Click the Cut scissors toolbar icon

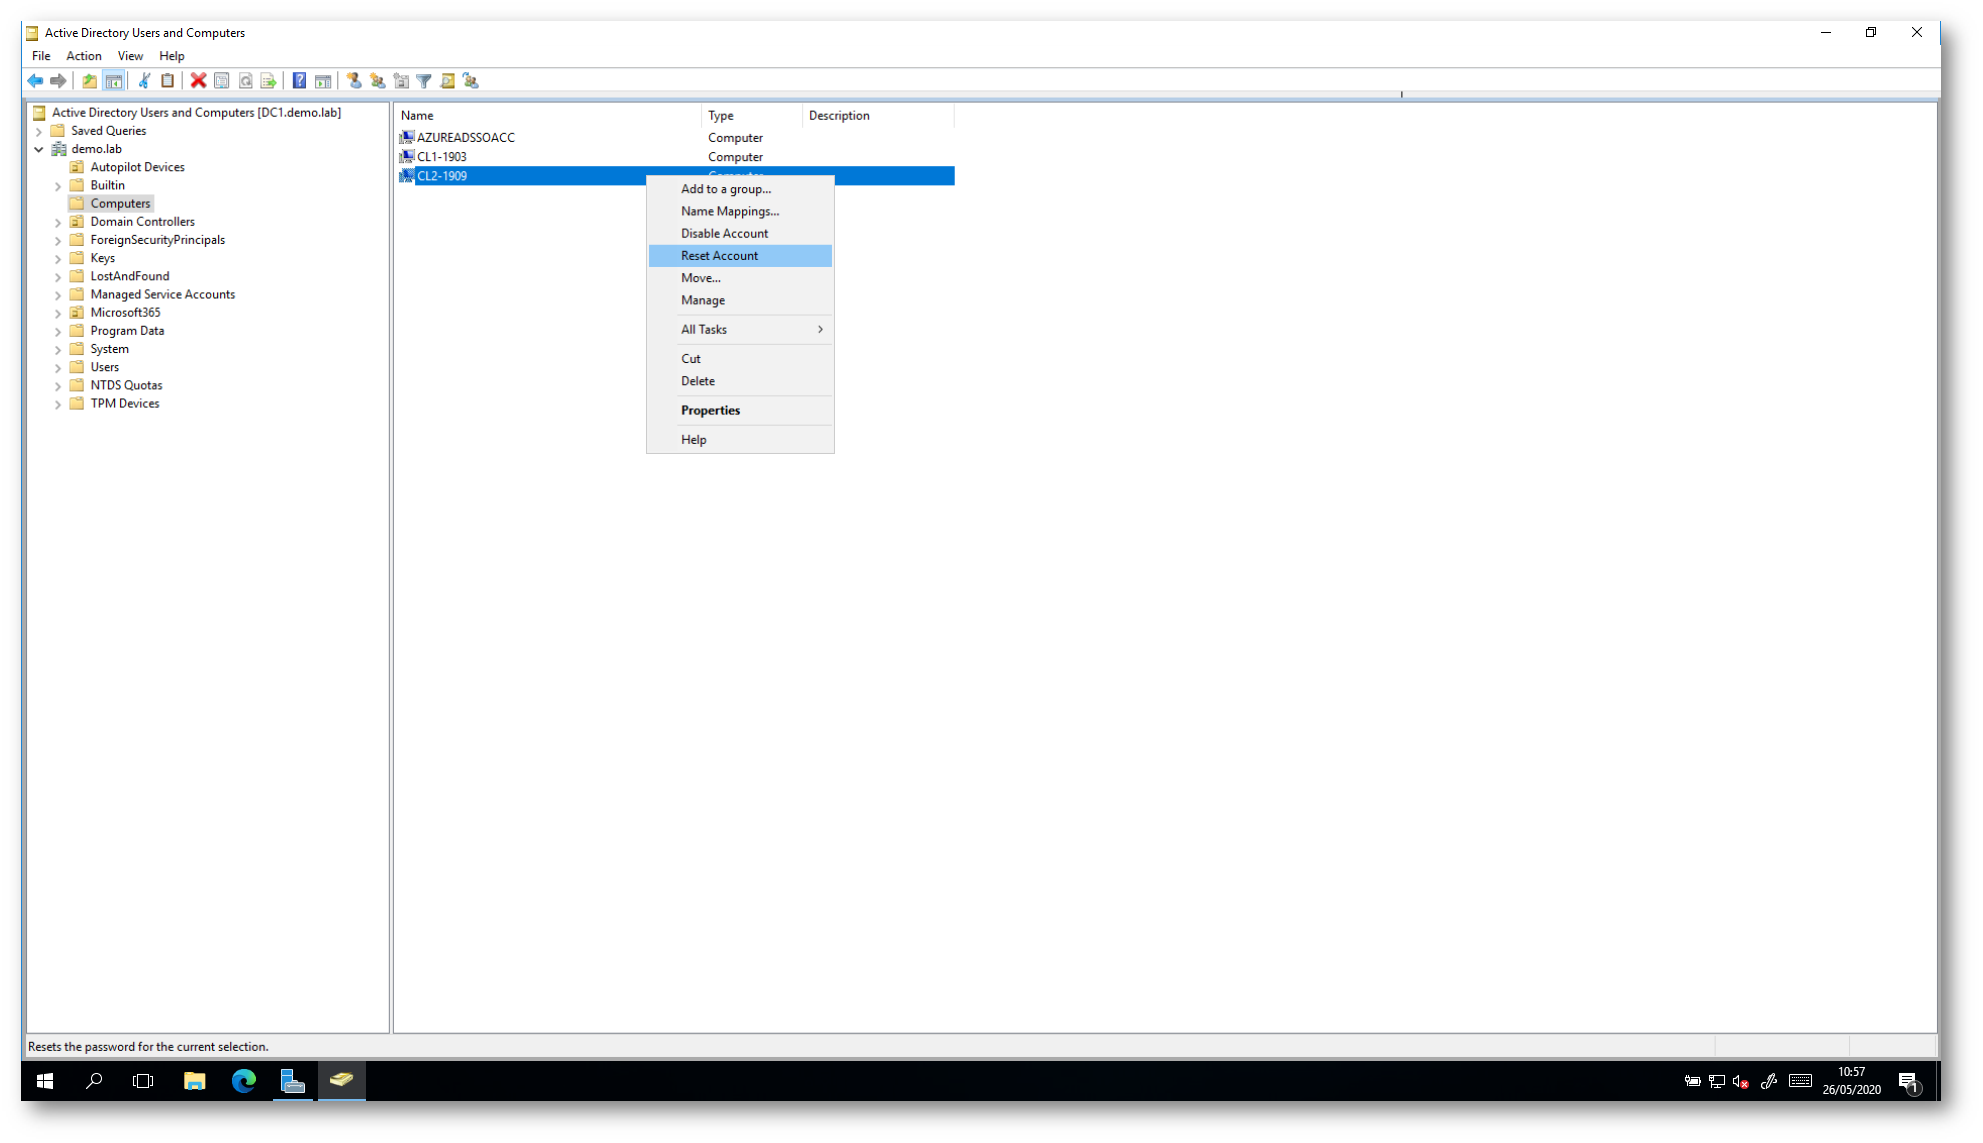[x=144, y=81]
